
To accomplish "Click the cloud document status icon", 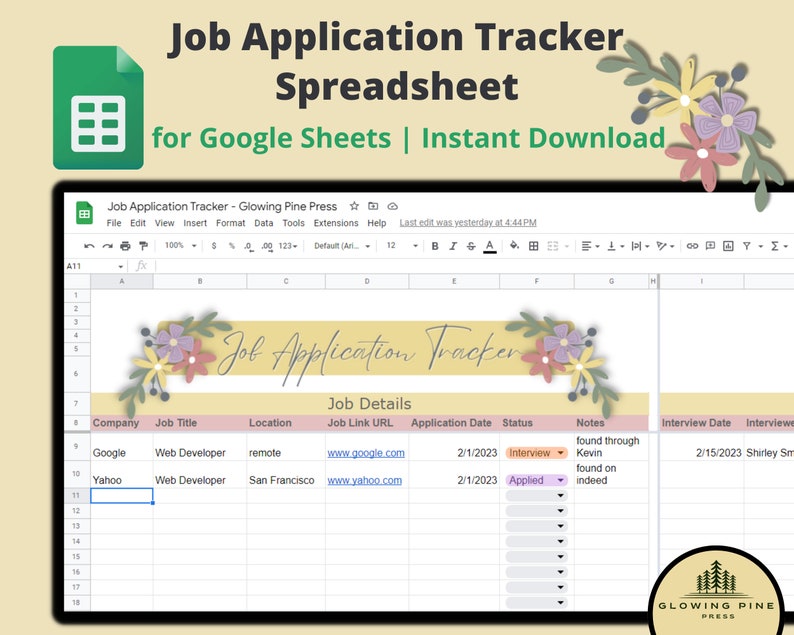I will 392,206.
